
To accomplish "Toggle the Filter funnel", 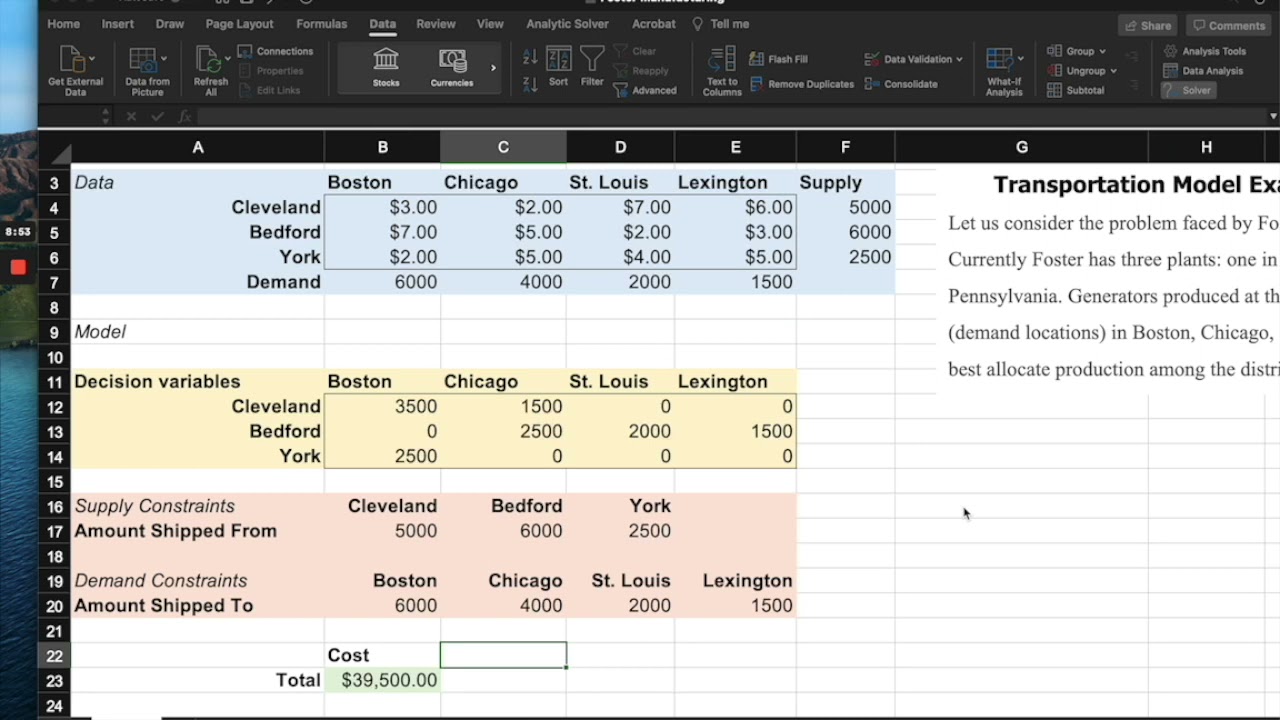I will pyautogui.click(x=592, y=67).
